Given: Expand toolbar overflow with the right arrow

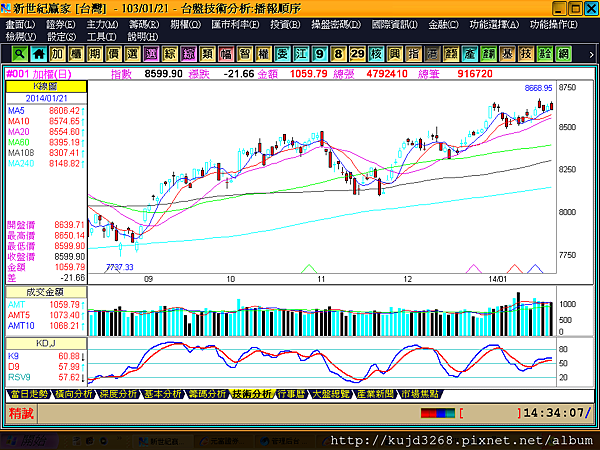Looking at the screenshot, I should [591, 54].
